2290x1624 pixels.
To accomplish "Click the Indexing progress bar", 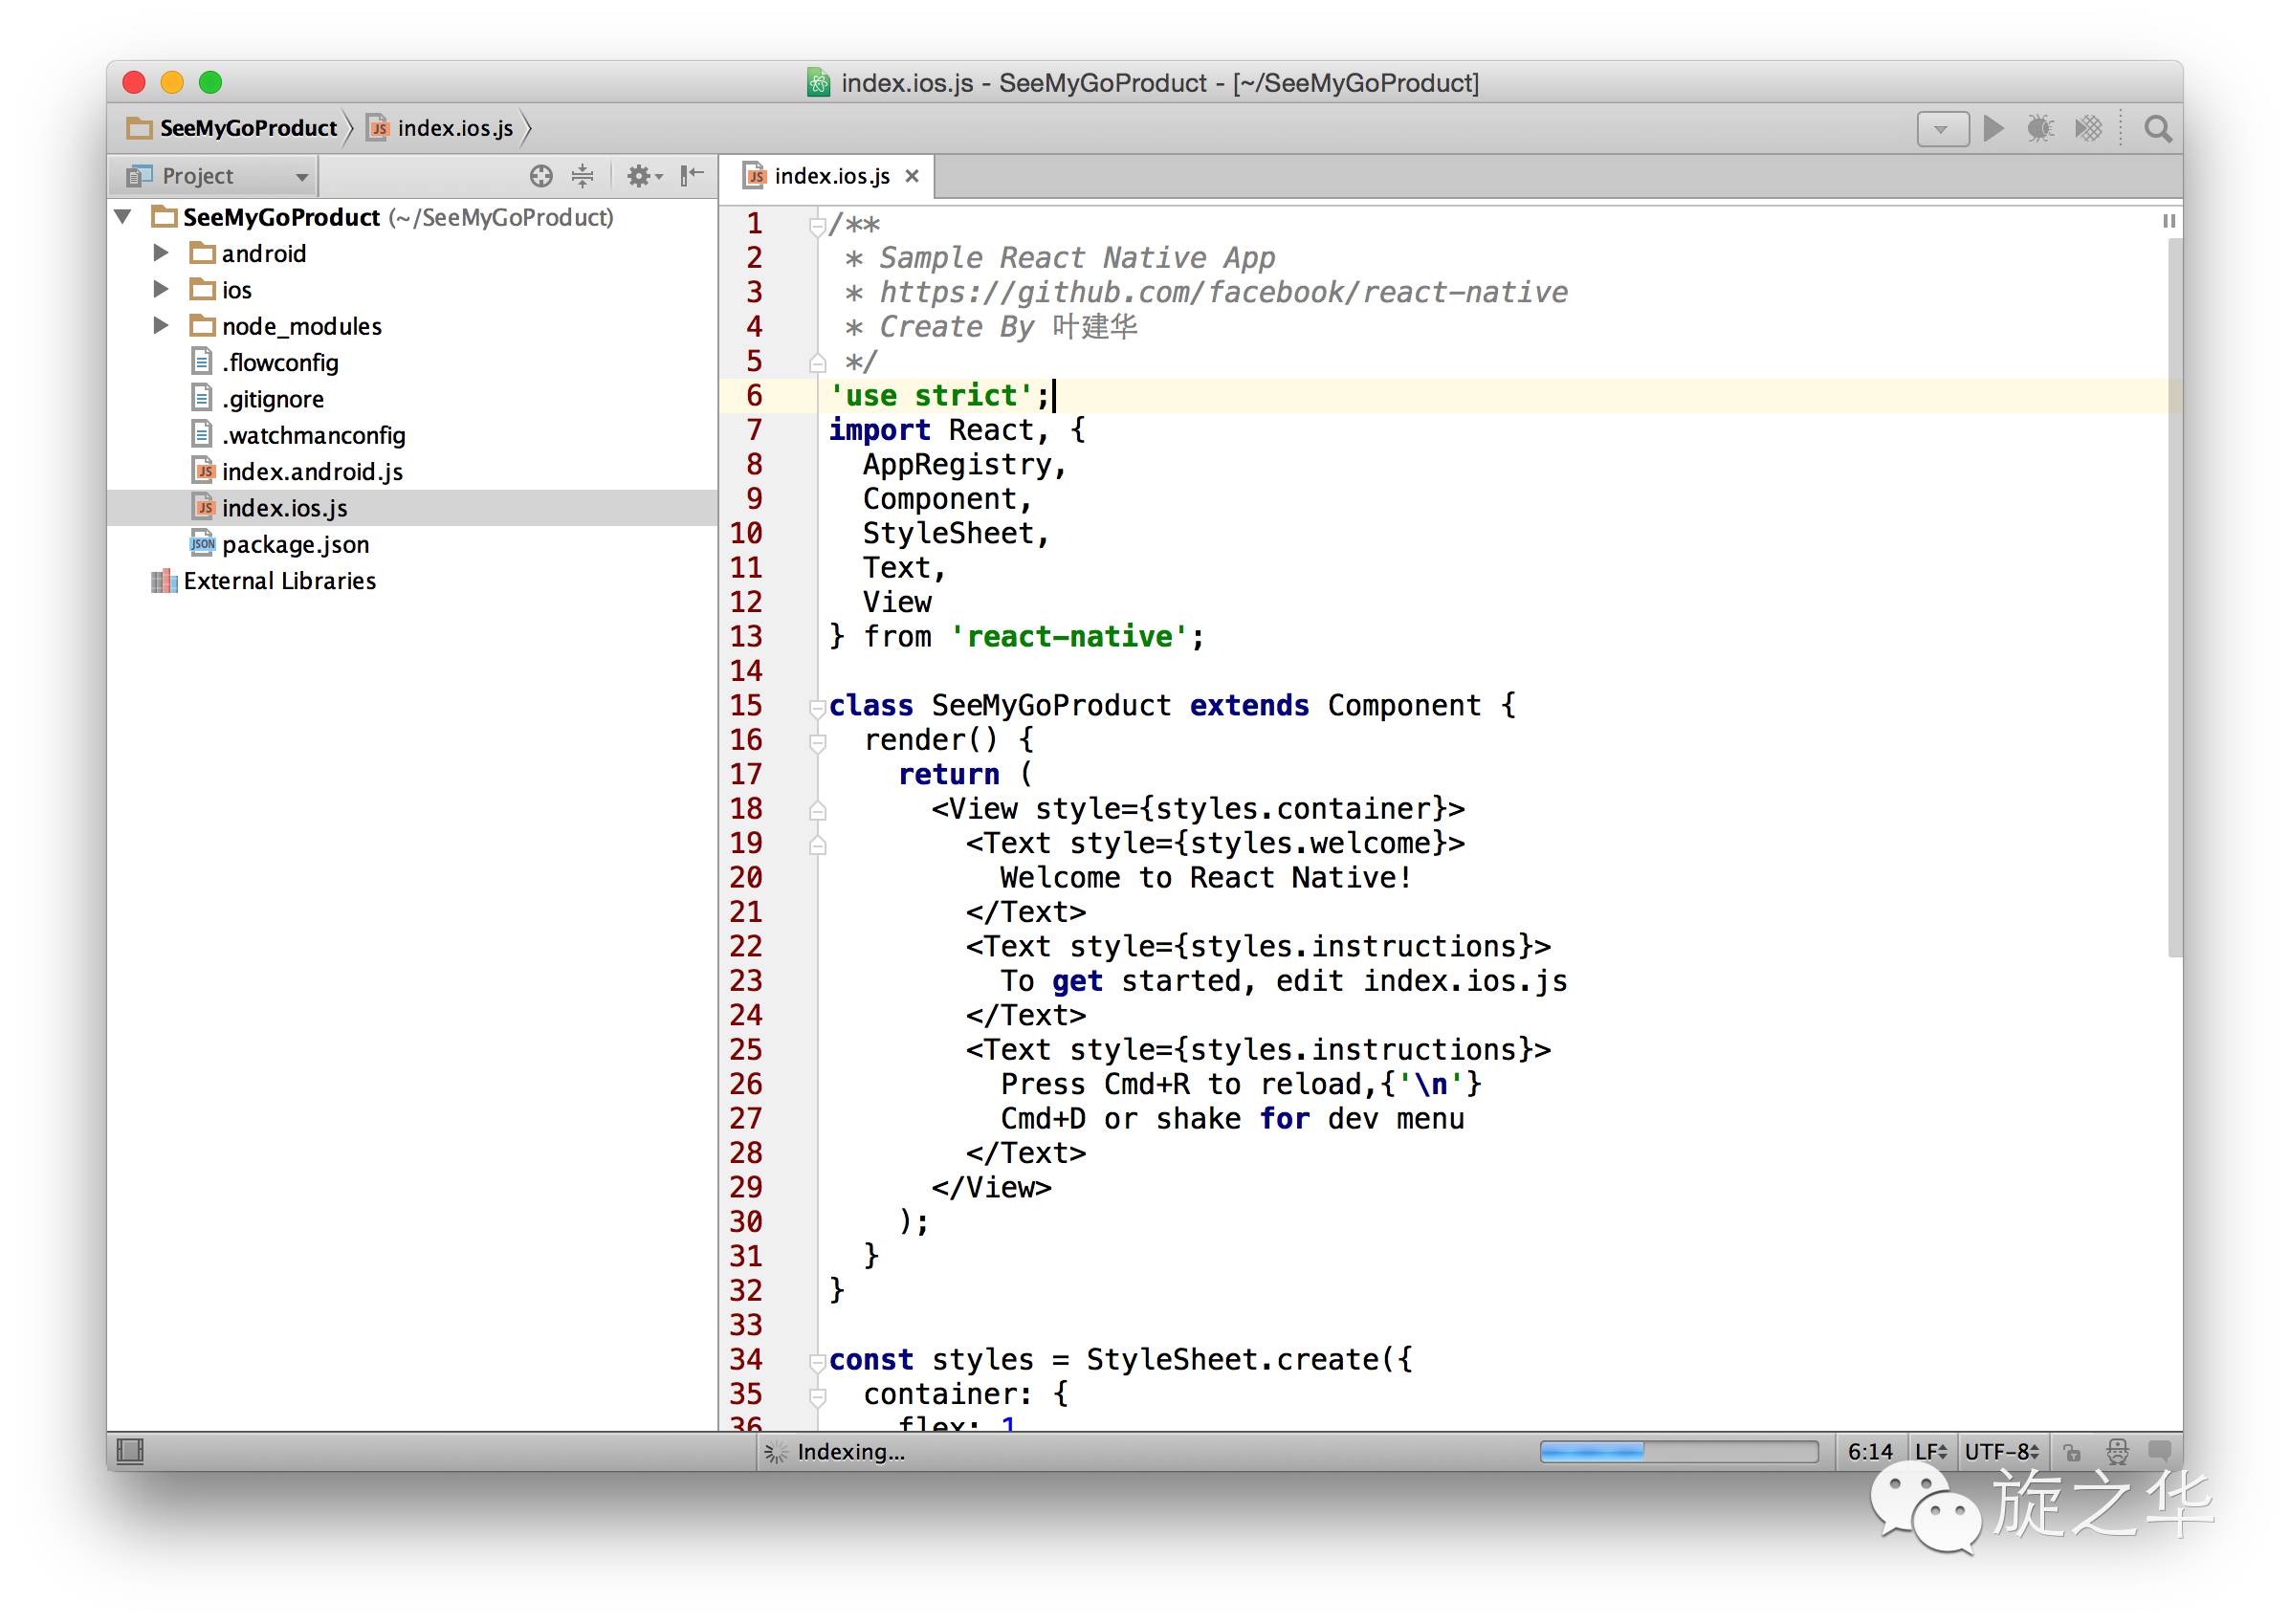I will click(x=1678, y=1451).
